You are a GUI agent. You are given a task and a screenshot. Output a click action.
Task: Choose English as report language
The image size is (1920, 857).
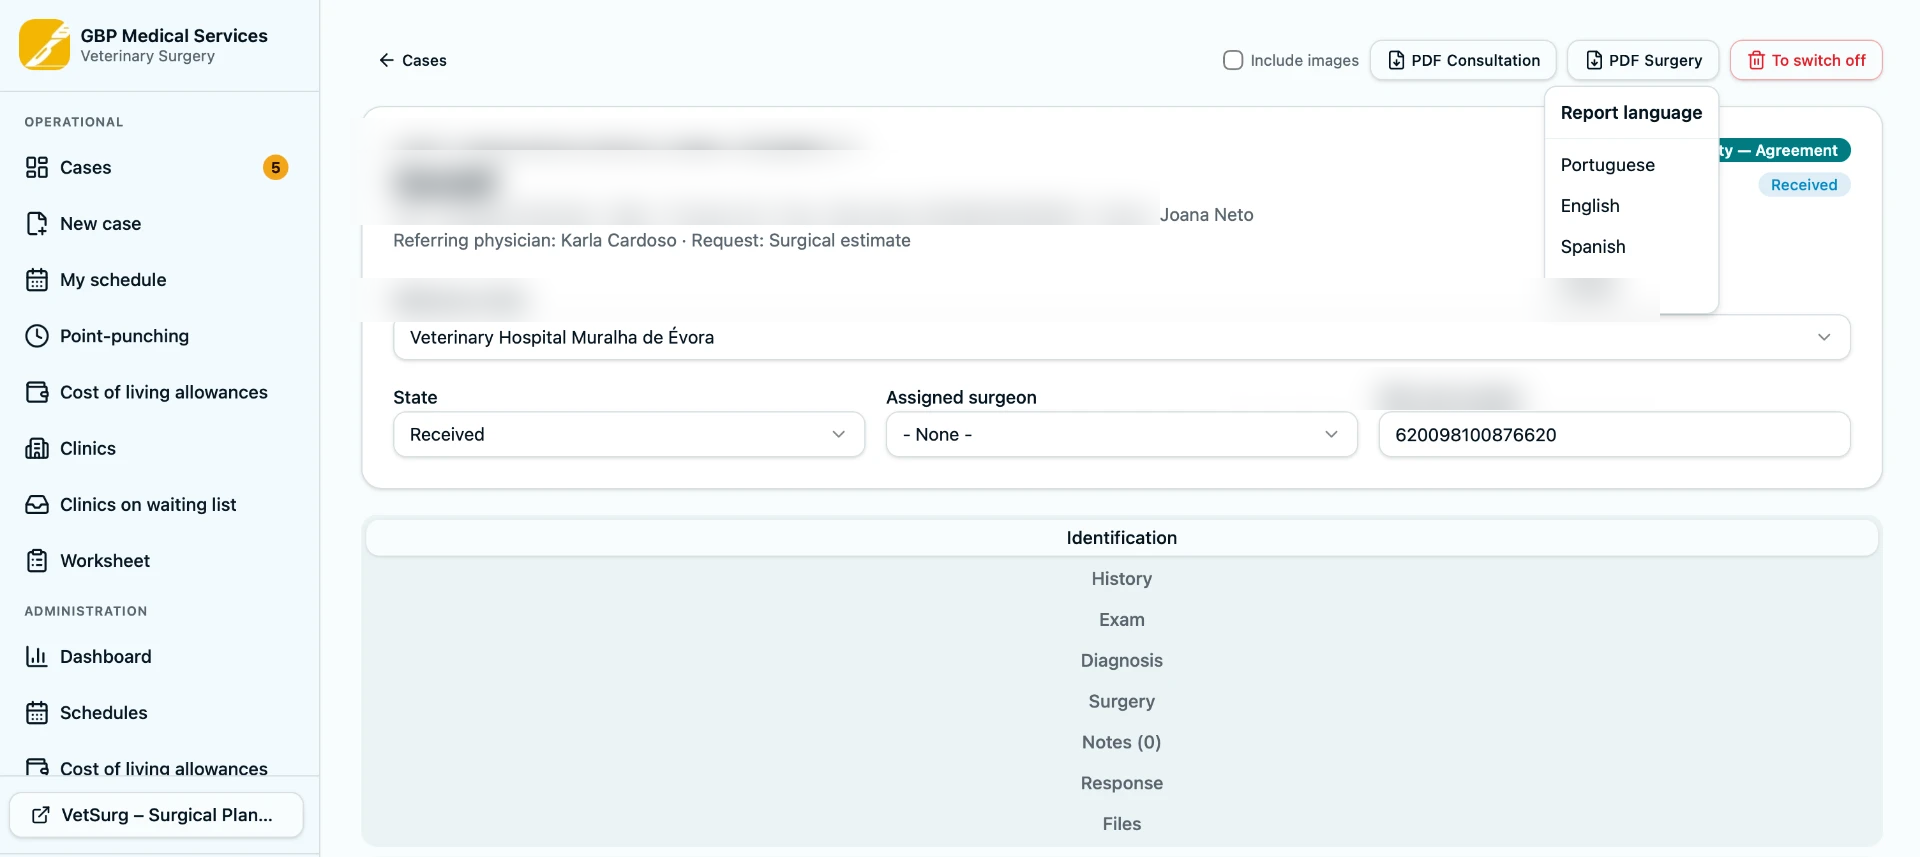[x=1590, y=206]
